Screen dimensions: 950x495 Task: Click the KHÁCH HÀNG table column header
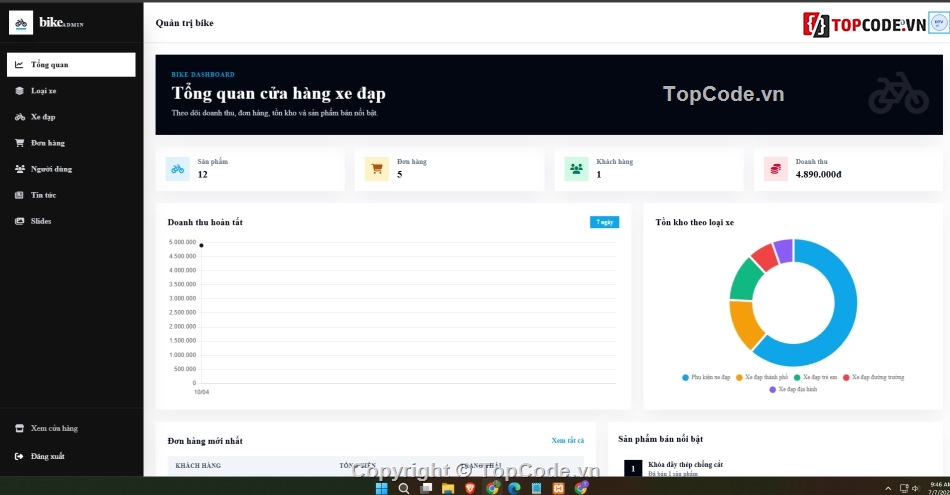(x=198, y=465)
